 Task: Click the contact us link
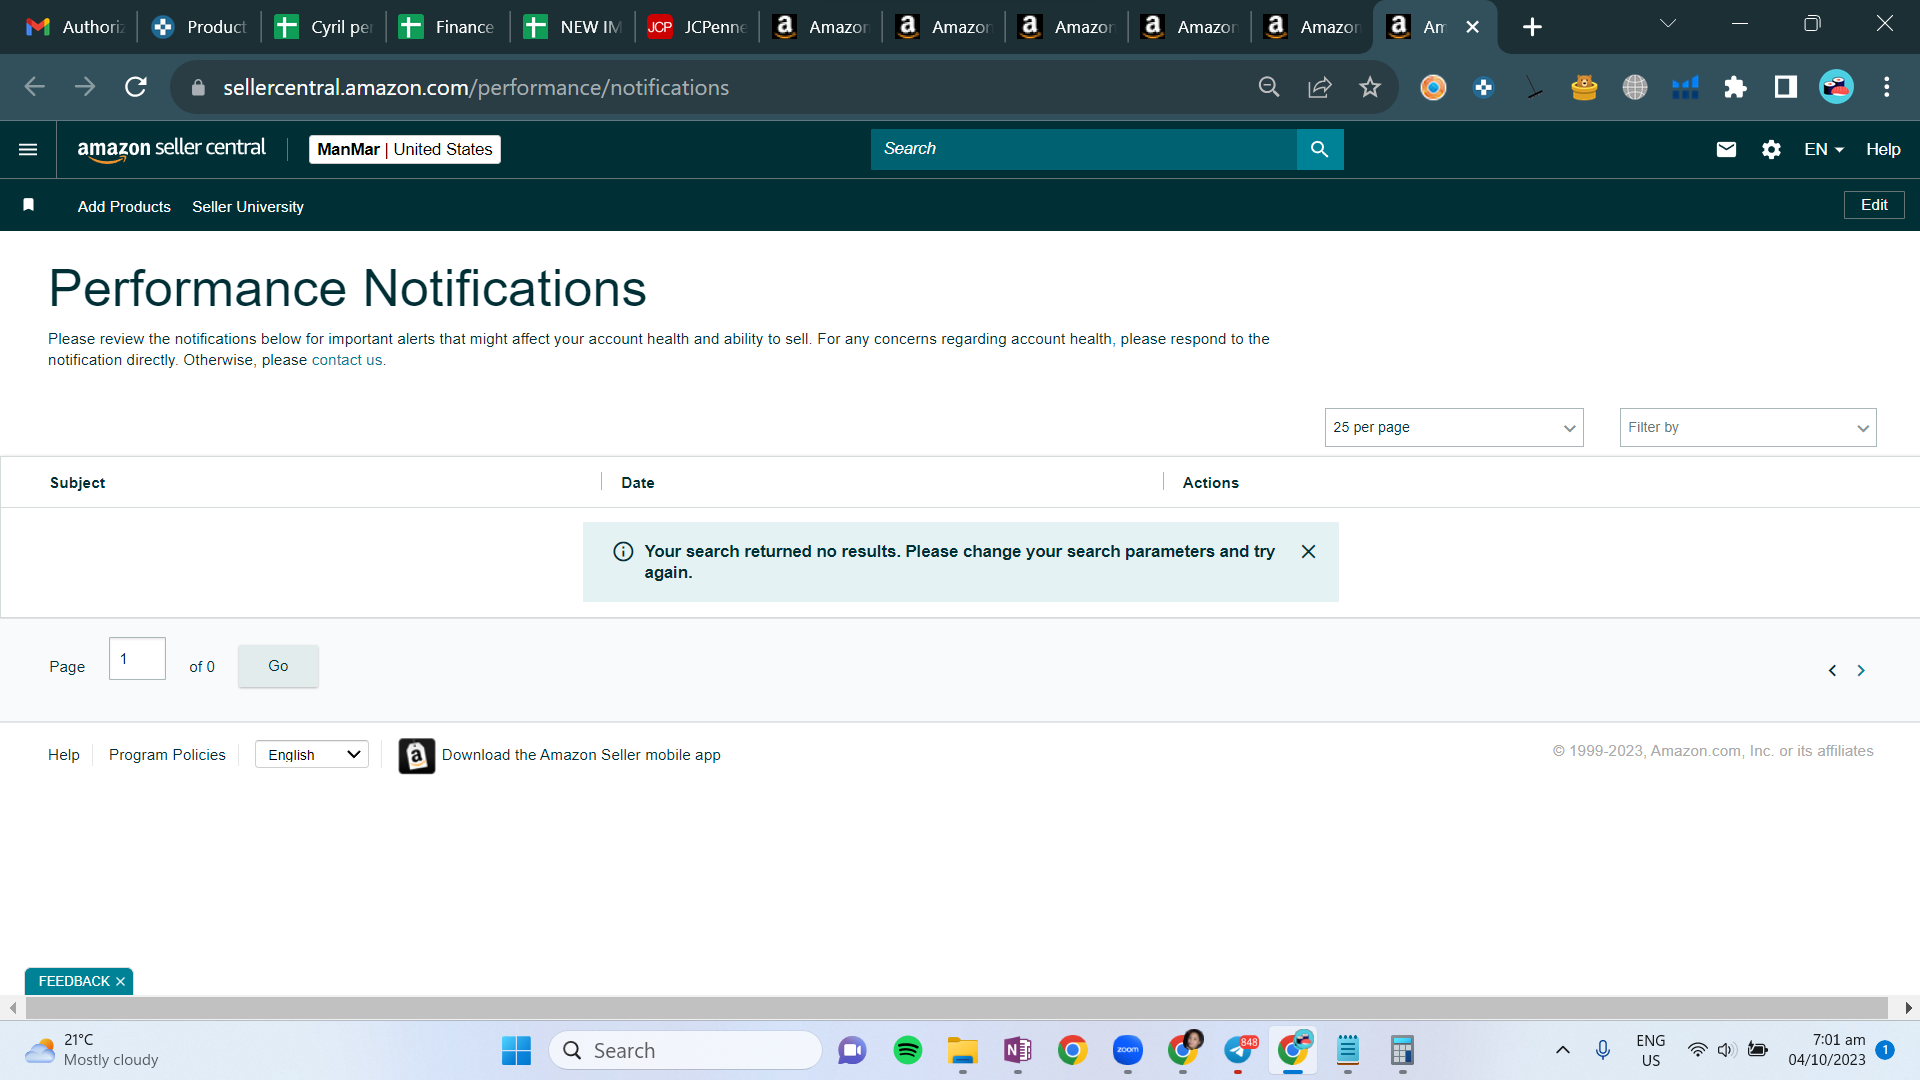pos(347,360)
